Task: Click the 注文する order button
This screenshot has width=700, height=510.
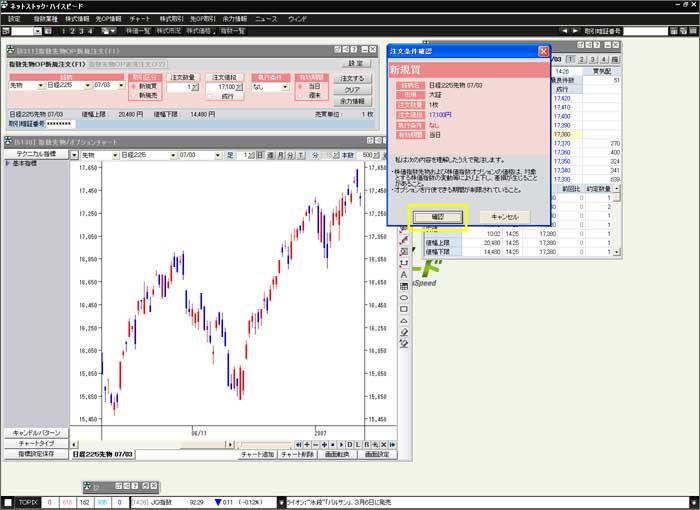Action: [352, 78]
